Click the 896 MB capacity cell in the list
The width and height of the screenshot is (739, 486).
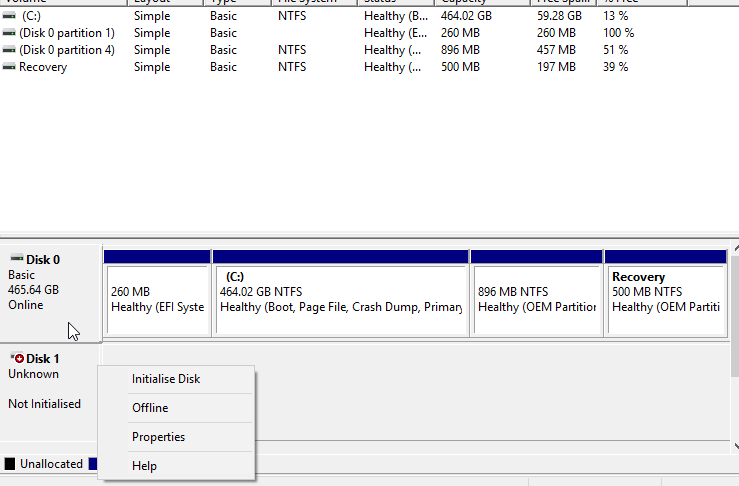click(x=460, y=50)
